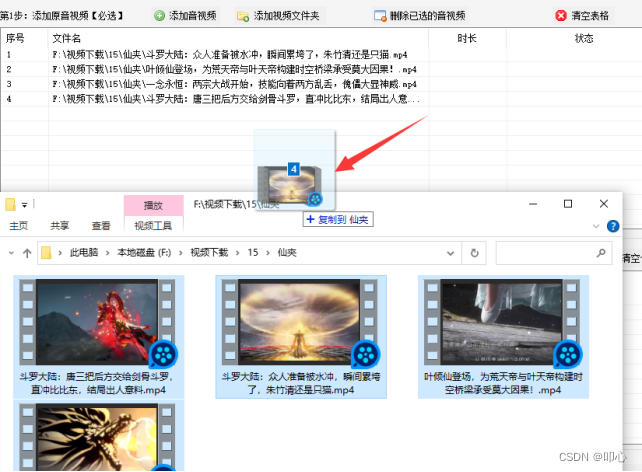Image resolution: width=642 pixels, height=472 pixels.
Task: Open the quick access toolbar dropdown arrow
Action: point(25,205)
